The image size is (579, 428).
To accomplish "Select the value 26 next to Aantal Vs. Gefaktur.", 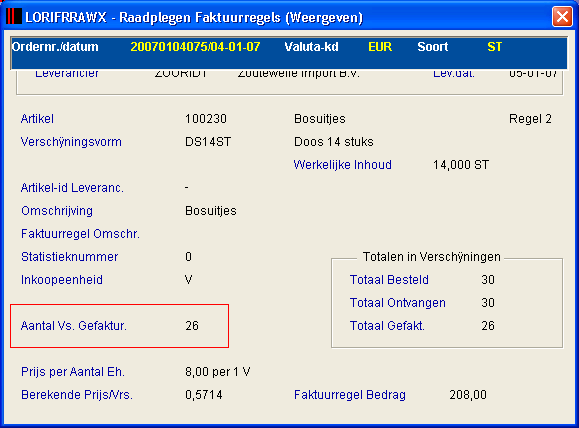I will coord(192,326).
